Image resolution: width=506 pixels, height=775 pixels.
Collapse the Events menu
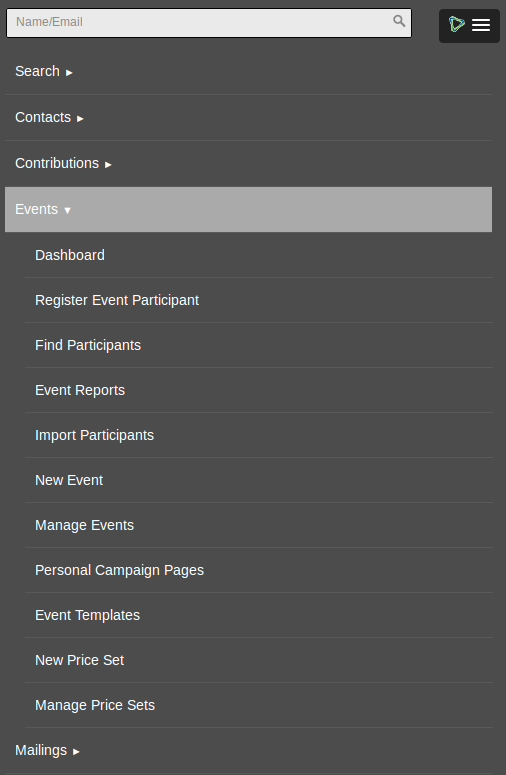click(248, 210)
